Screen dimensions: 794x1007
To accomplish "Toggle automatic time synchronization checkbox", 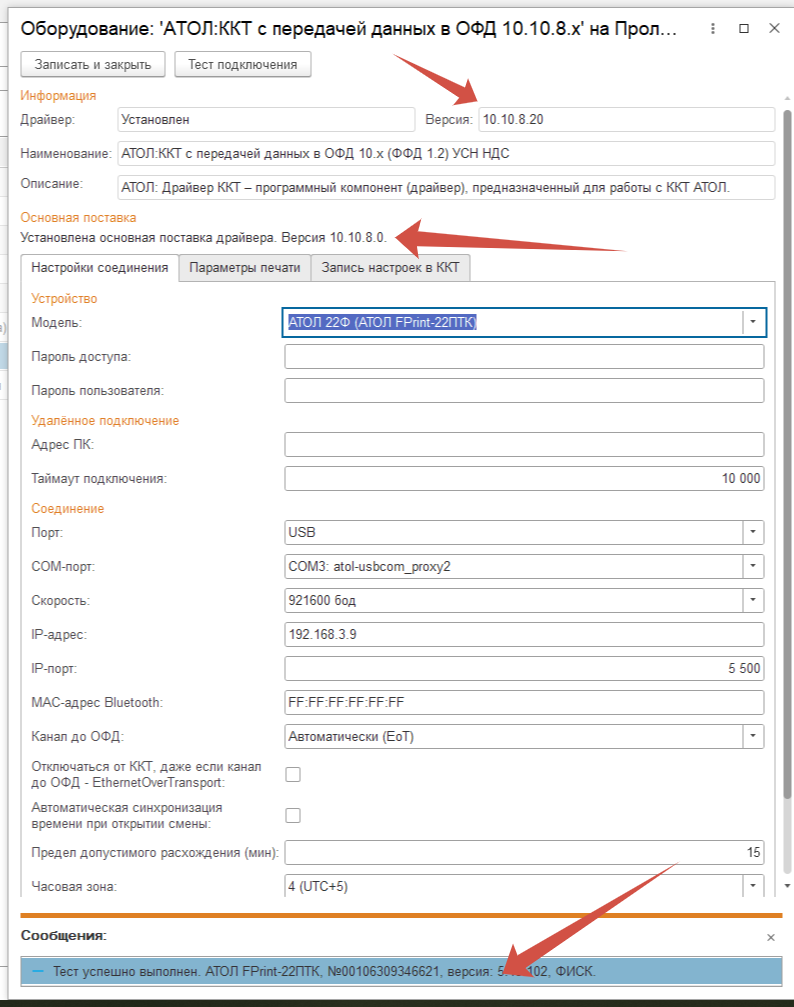I will coord(293,815).
